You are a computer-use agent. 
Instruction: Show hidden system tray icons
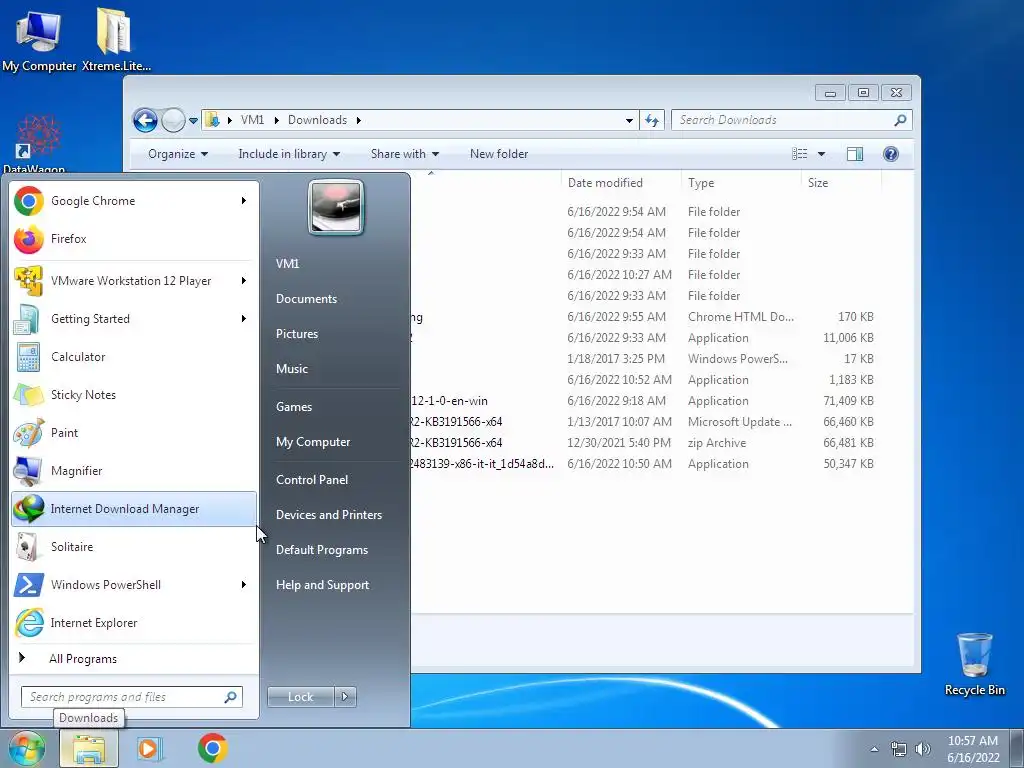pos(874,749)
